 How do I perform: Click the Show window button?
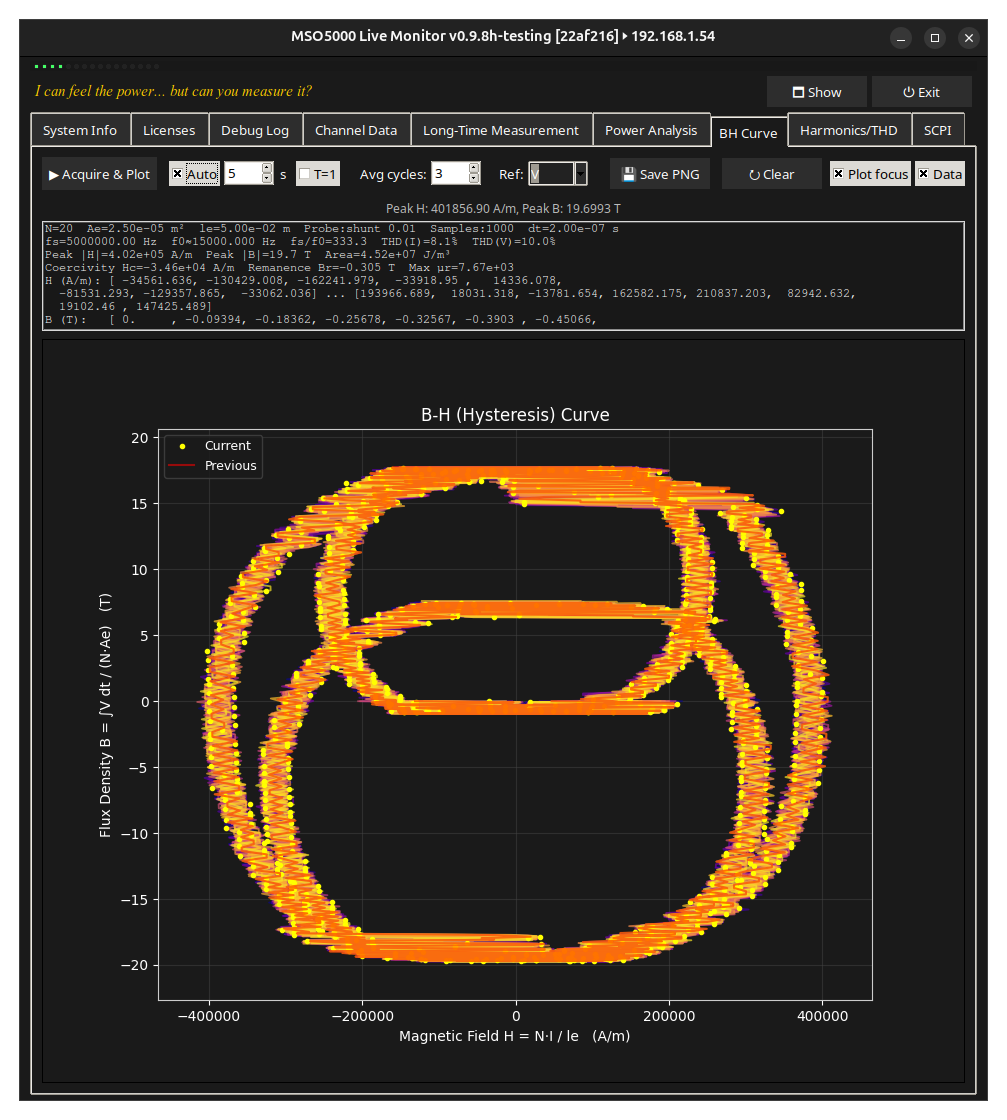tap(816, 92)
